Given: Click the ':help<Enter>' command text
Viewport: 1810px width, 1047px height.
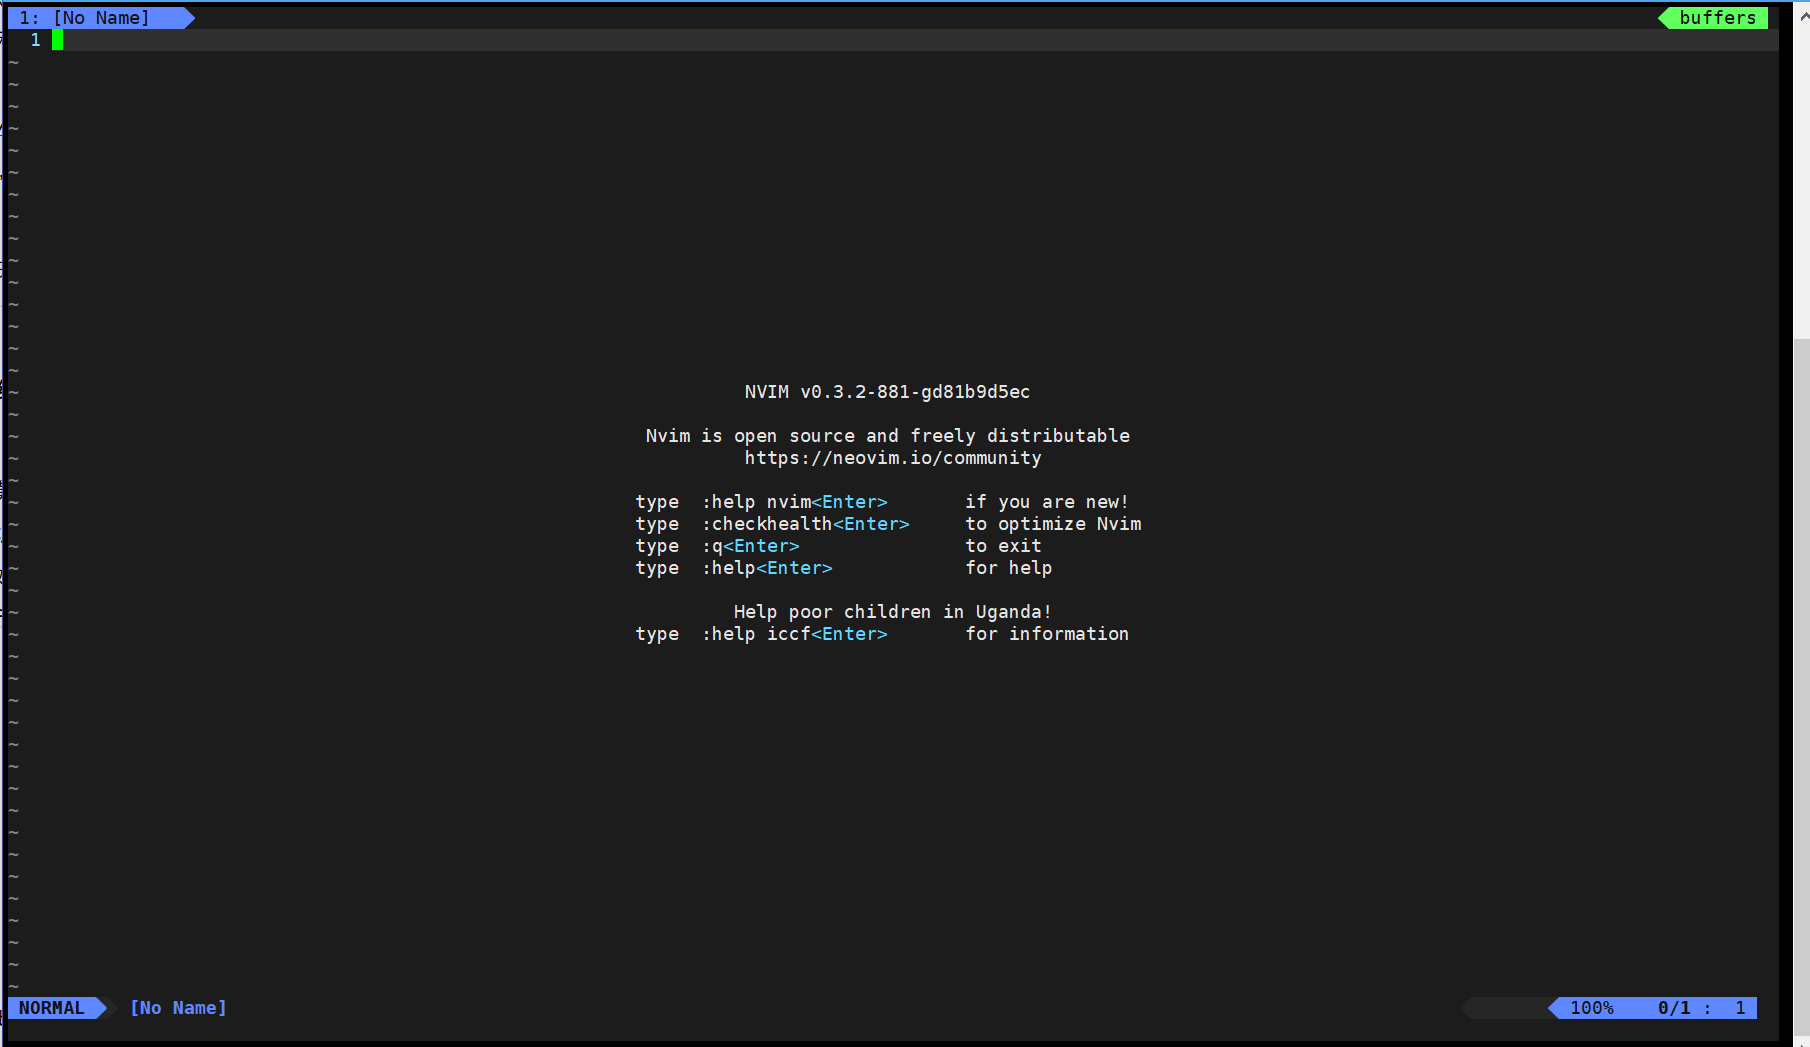Looking at the screenshot, I should (767, 568).
